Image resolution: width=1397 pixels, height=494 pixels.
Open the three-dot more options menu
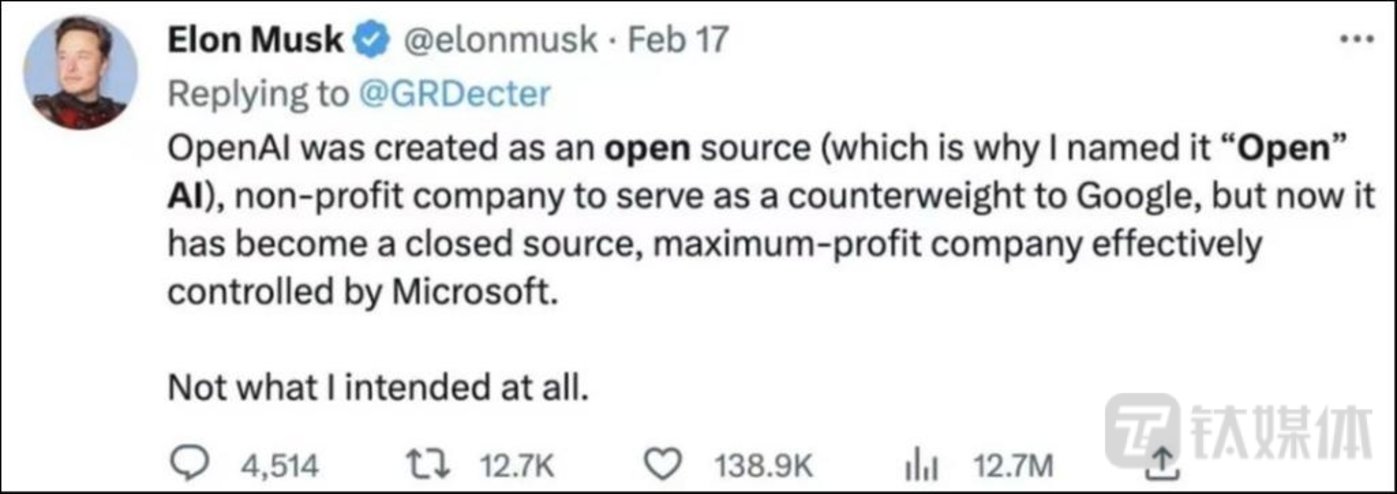click(1357, 39)
